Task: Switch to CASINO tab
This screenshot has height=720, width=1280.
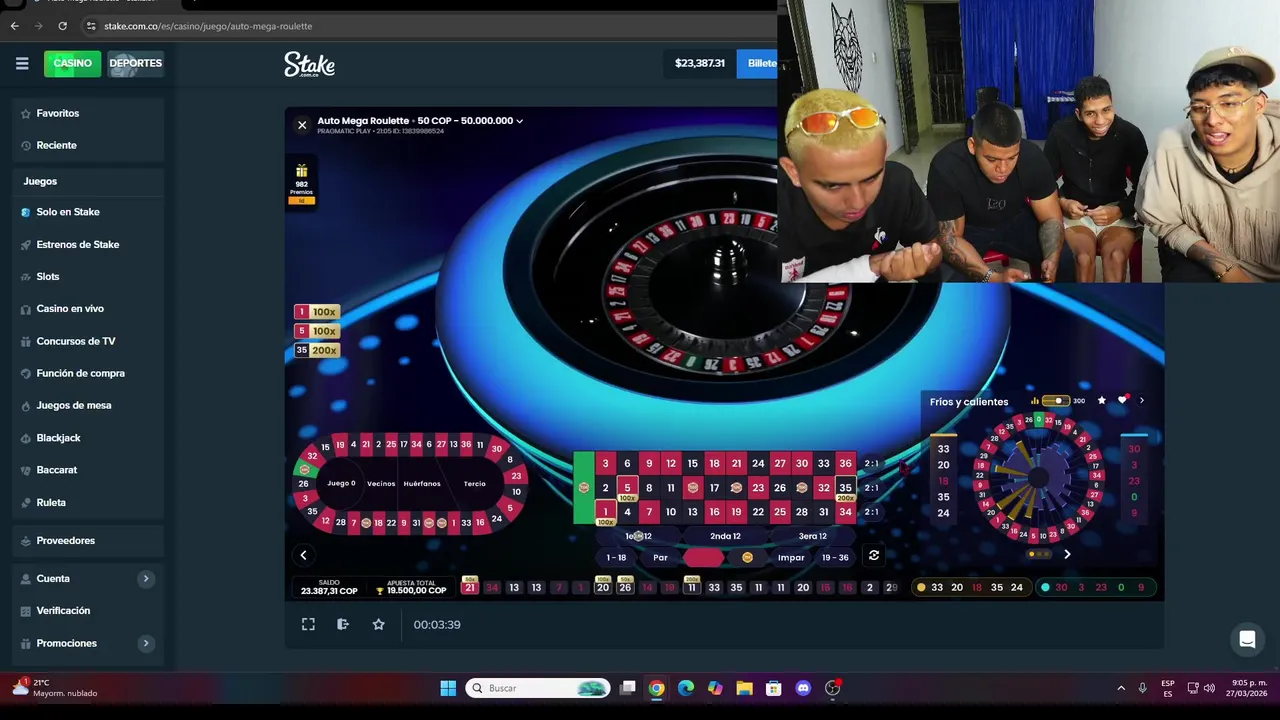Action: pos(72,63)
